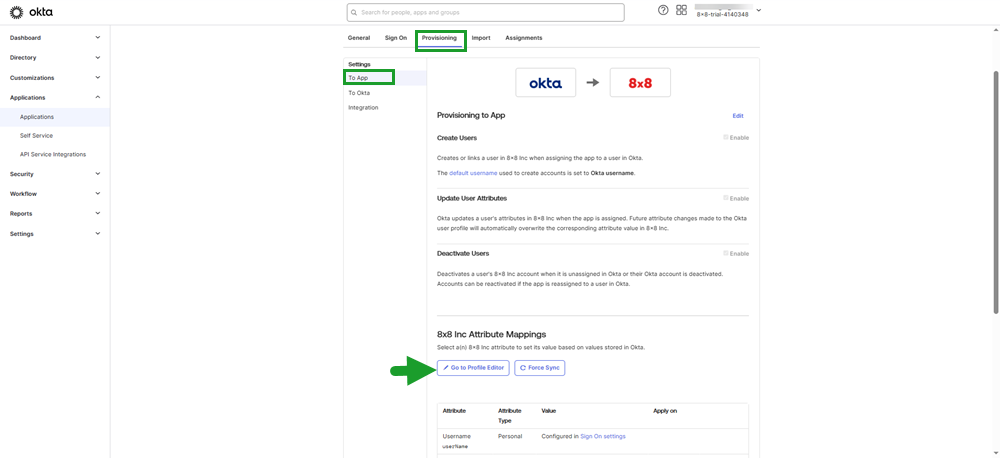Collapse the Applications menu chevron
The image size is (1000, 459).
coord(98,98)
